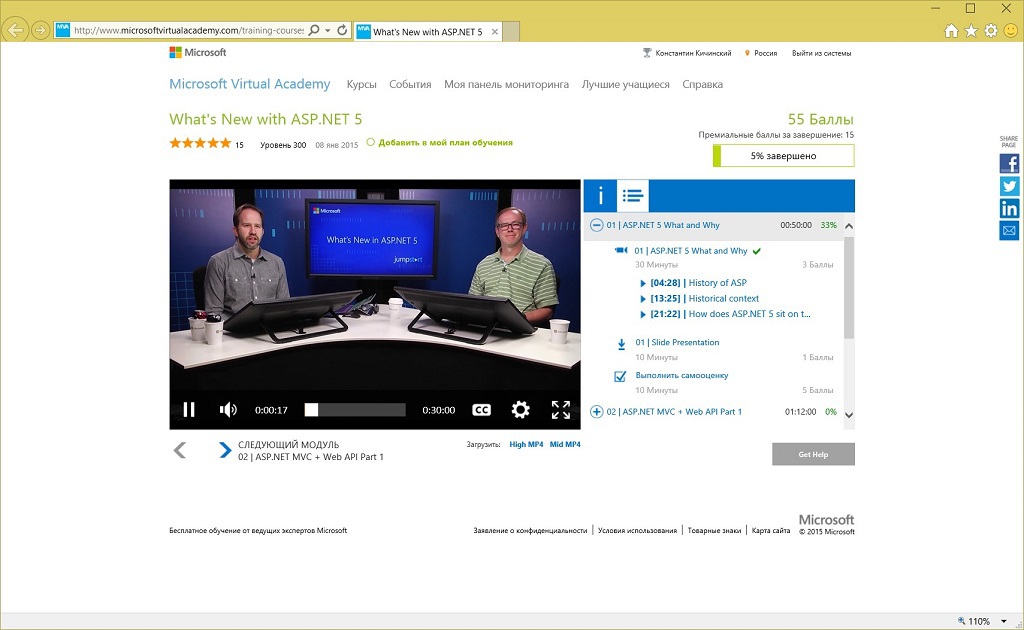Go to previous module arrow

pyautogui.click(x=180, y=450)
